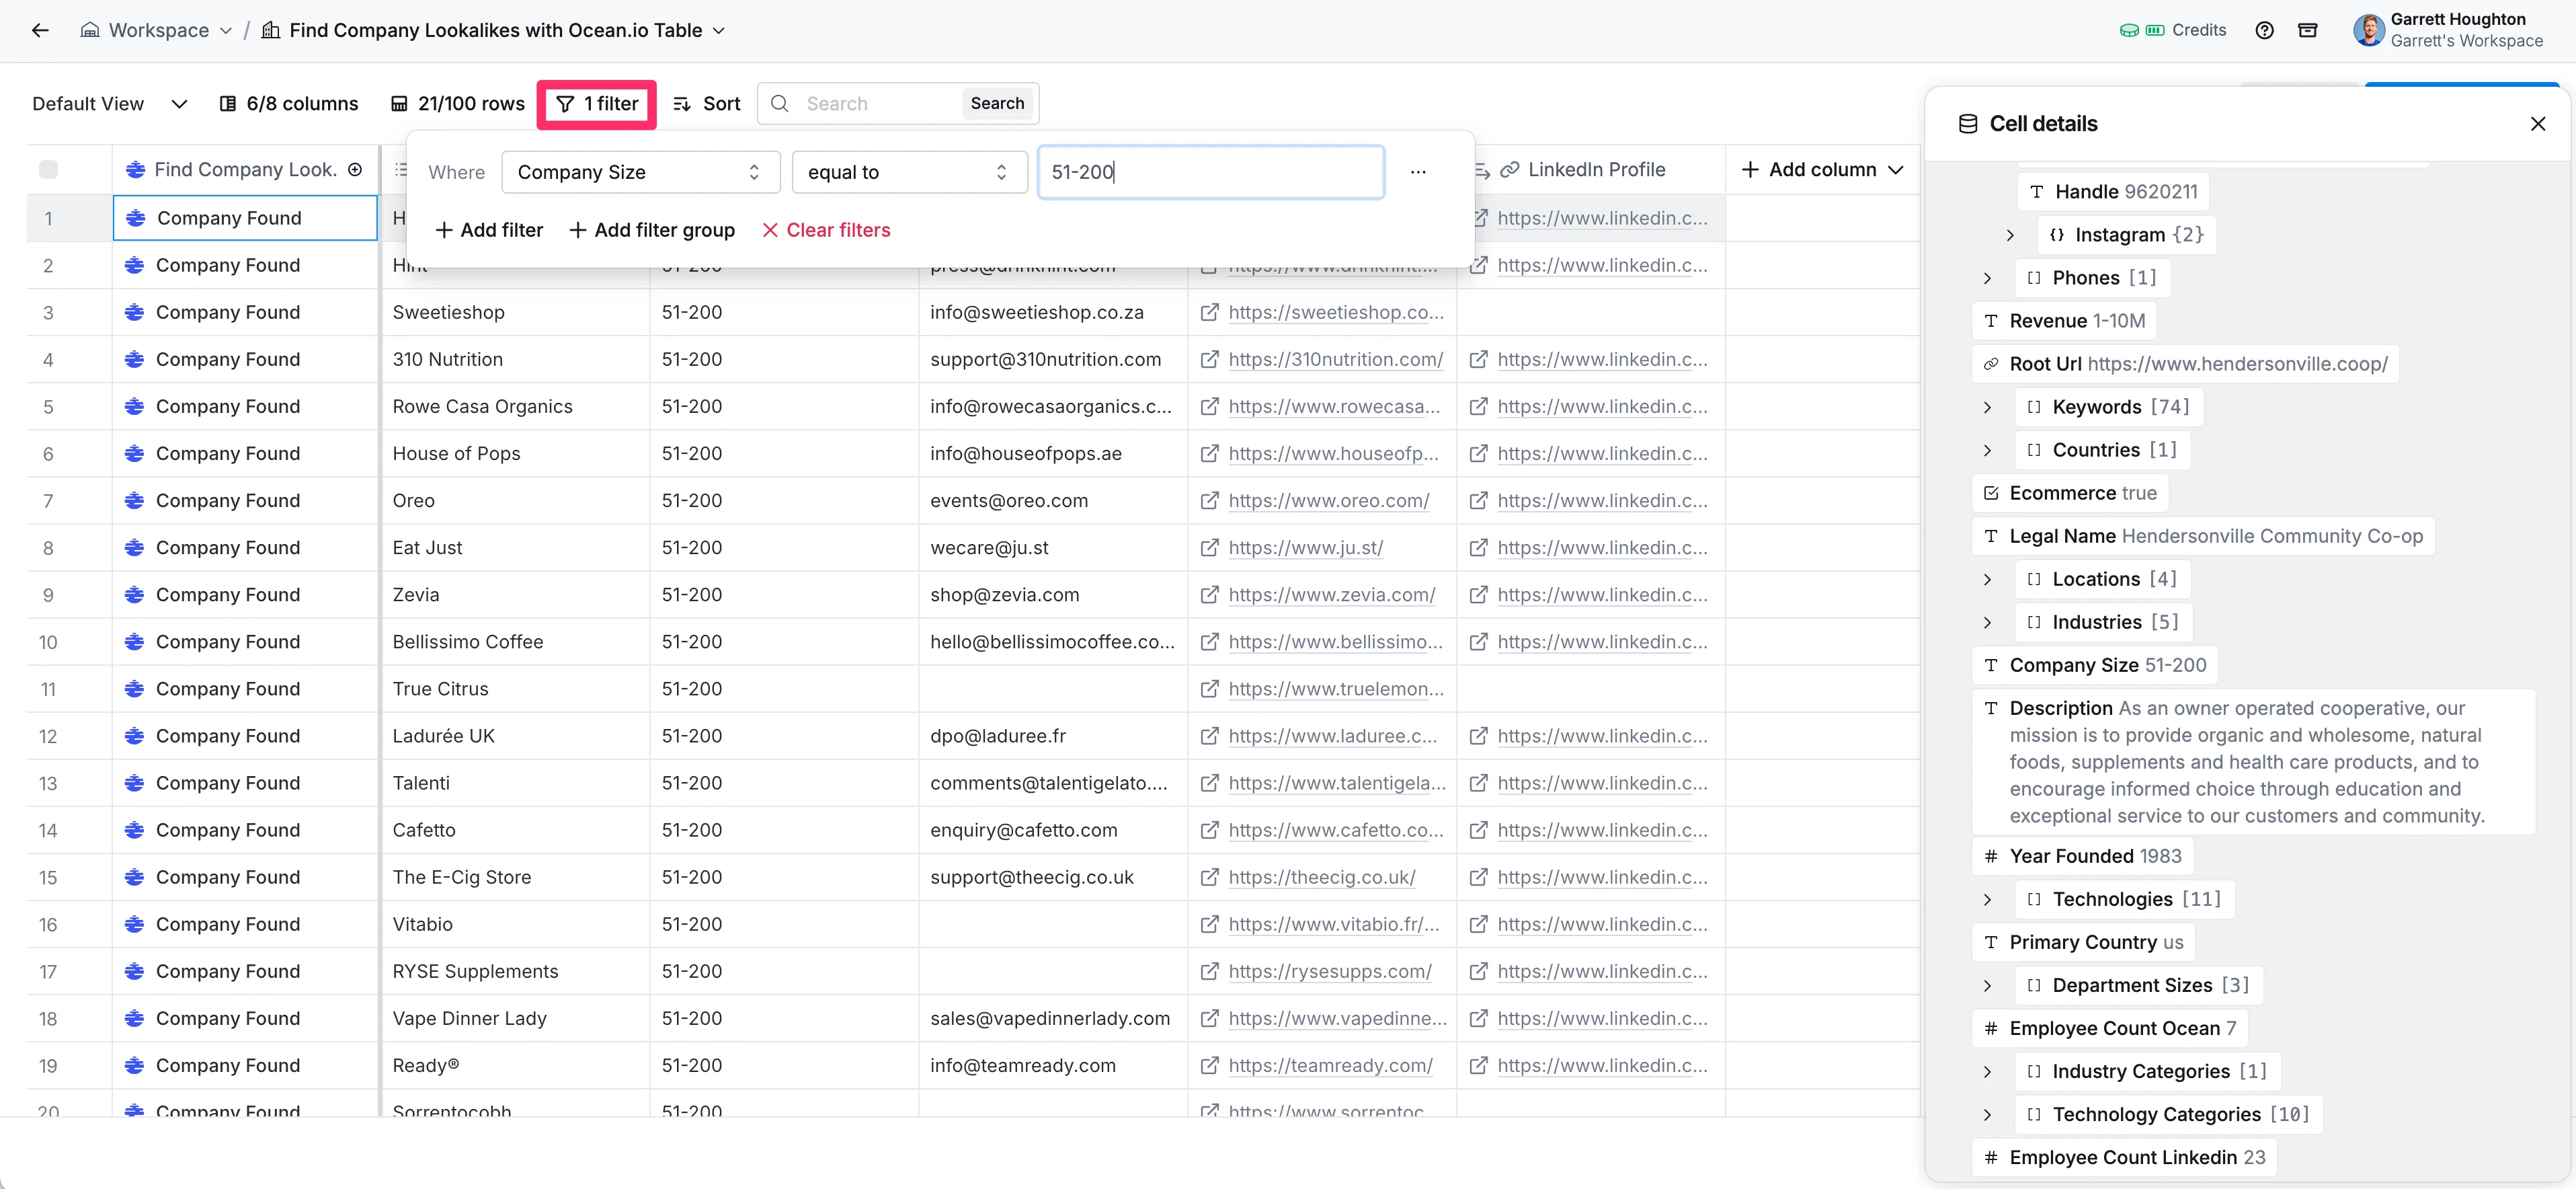Open external link icon for Oreo website
This screenshot has width=2576, height=1189.
(1209, 501)
